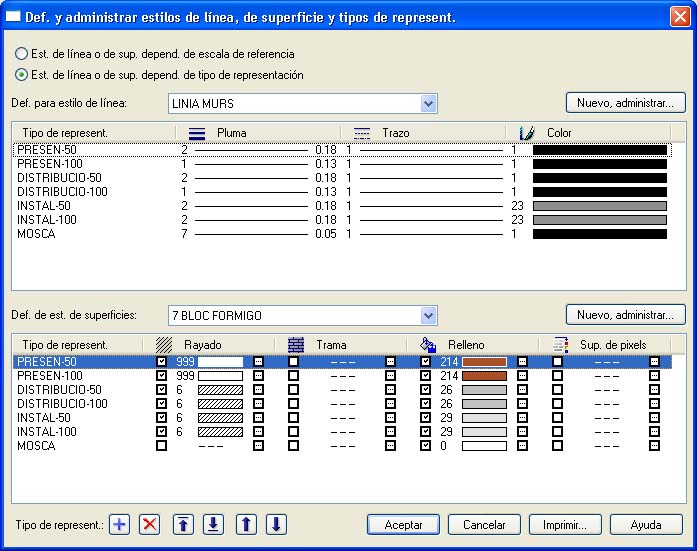The height and width of the screenshot is (551, 697).
Task: Open pixel surface options for PRESEN-100 row
Action: coord(654,376)
